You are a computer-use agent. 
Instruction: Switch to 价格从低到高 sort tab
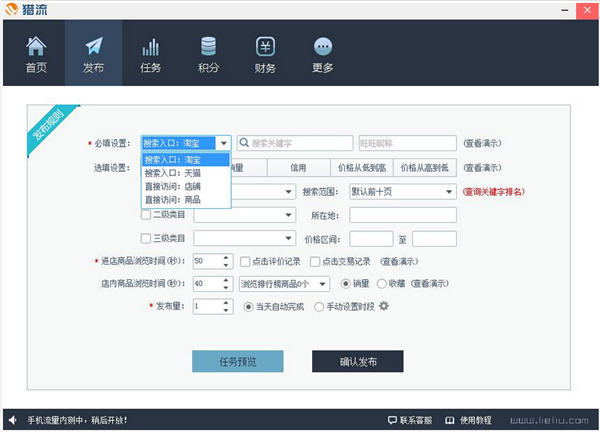pos(362,168)
